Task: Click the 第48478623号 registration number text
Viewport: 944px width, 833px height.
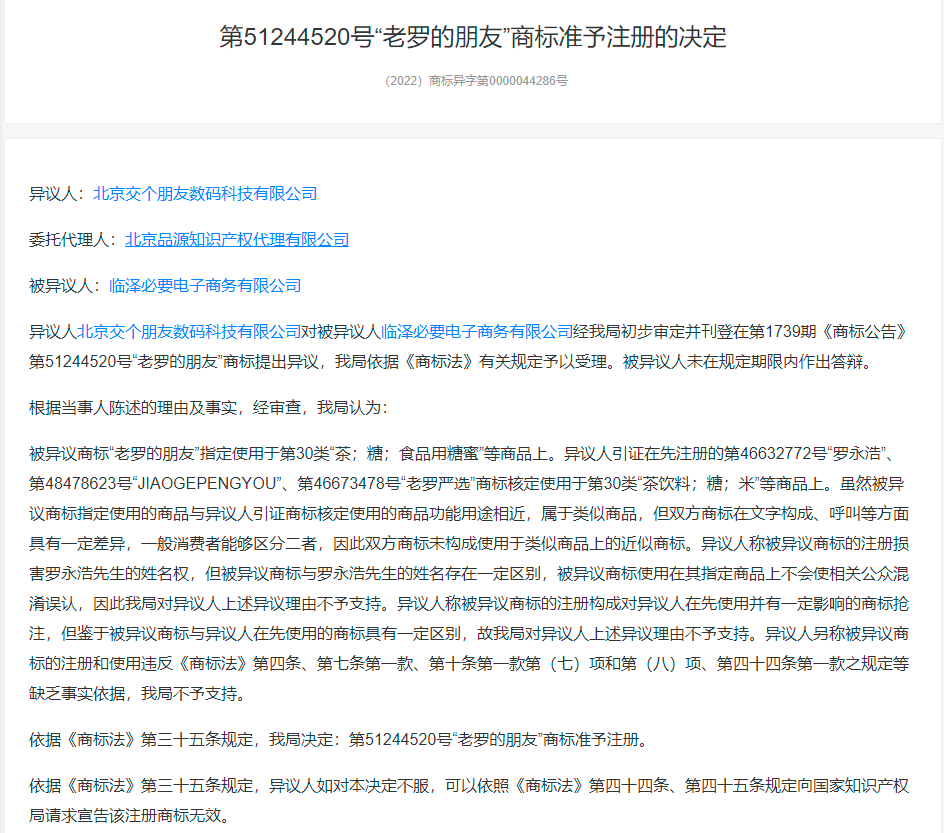Action: (x=72, y=482)
